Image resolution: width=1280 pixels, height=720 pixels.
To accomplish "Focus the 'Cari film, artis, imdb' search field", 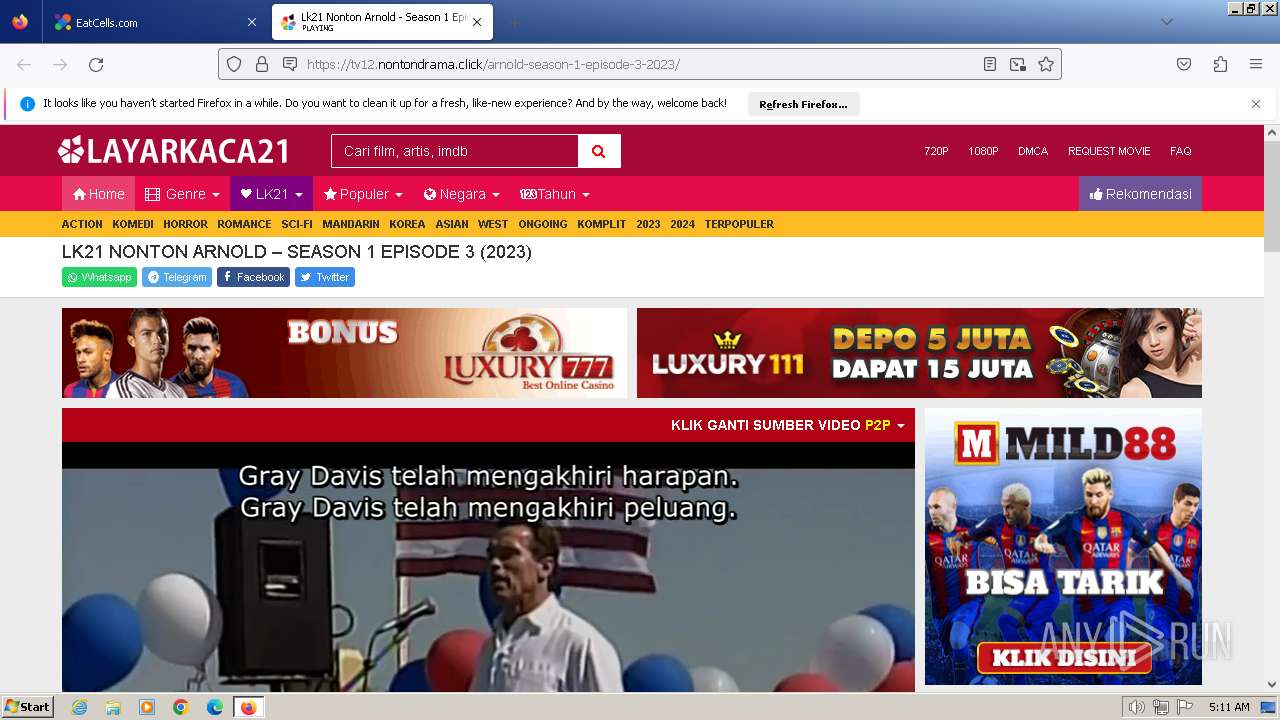I will tap(455, 151).
